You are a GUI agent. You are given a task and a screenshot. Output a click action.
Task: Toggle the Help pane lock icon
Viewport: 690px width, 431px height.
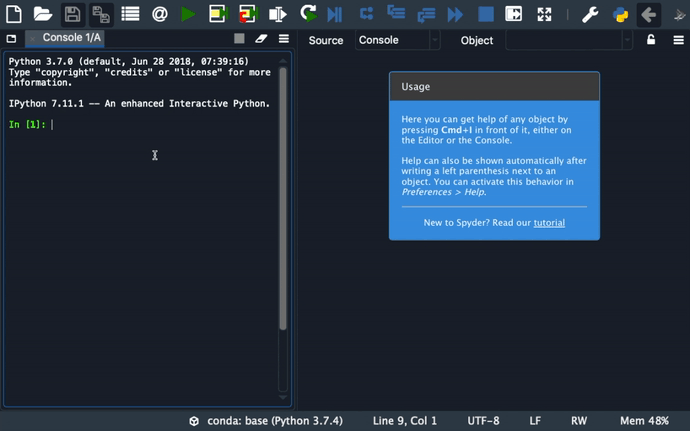pyautogui.click(x=651, y=40)
